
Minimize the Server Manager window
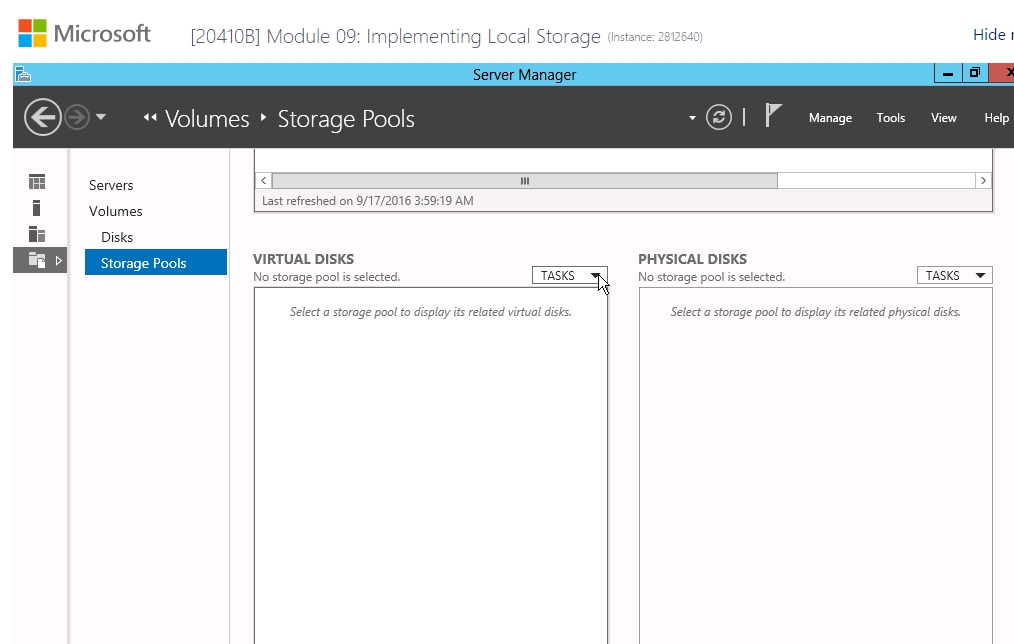[947, 73]
